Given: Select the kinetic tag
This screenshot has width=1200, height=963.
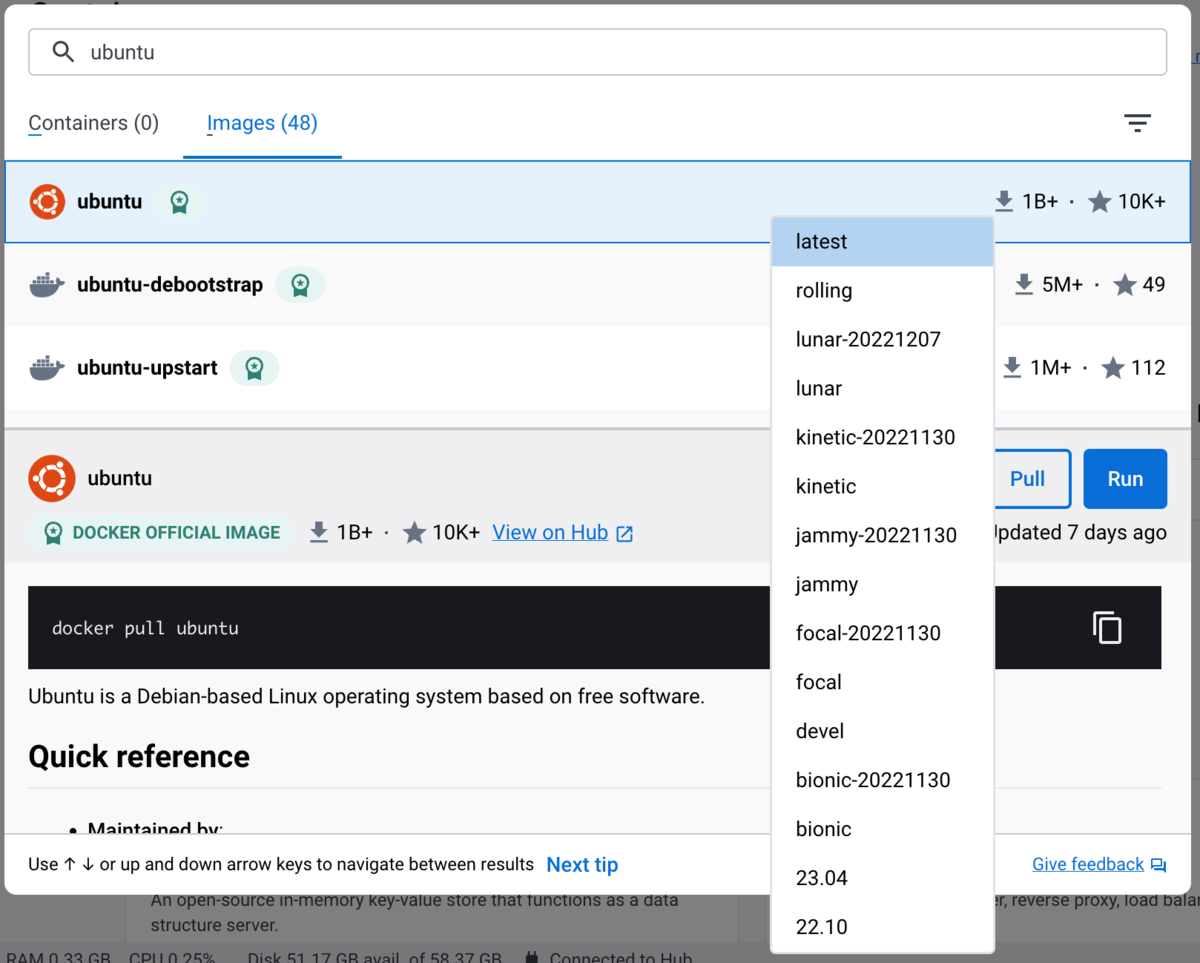Looking at the screenshot, I should (882, 487).
